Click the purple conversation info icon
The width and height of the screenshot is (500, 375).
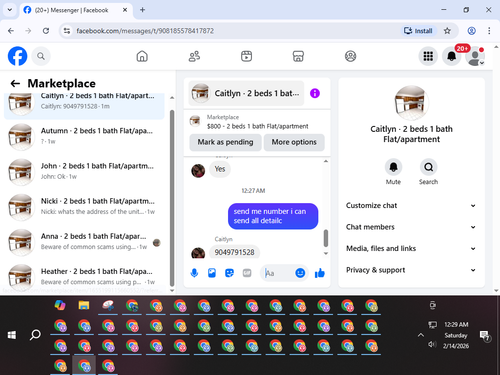(315, 93)
